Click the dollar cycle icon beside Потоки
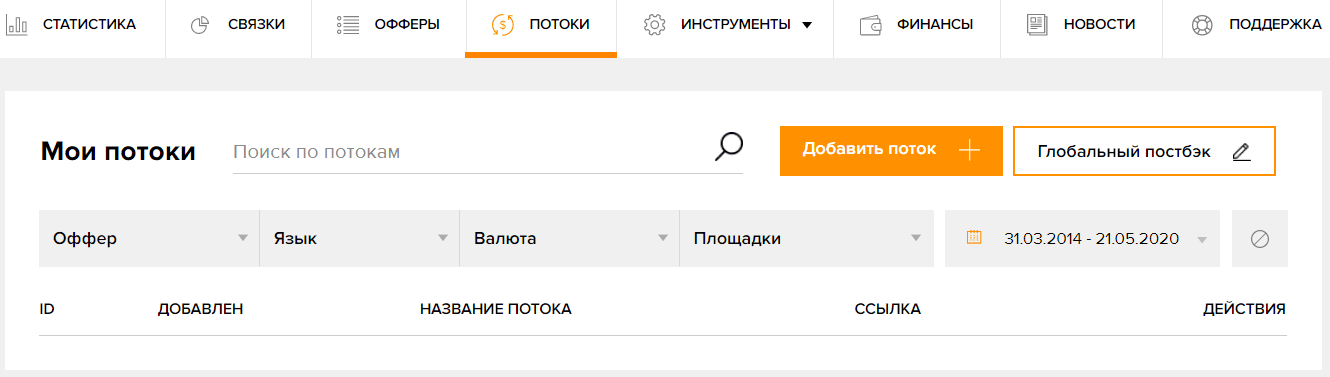Image resolution: width=1330 pixels, height=377 pixels. point(503,25)
